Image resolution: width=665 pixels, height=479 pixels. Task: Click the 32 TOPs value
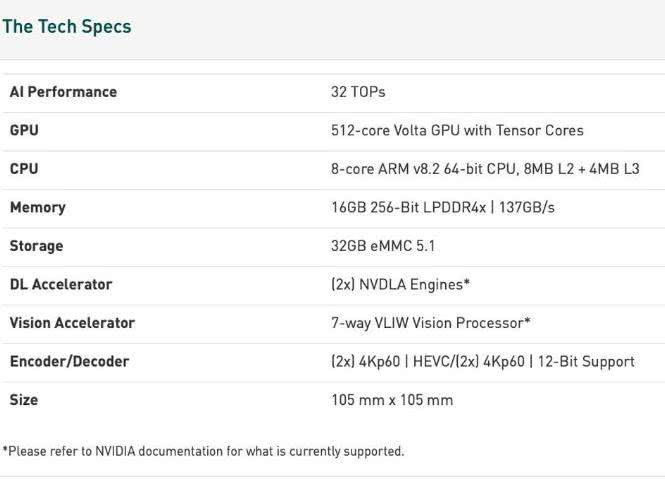click(358, 92)
